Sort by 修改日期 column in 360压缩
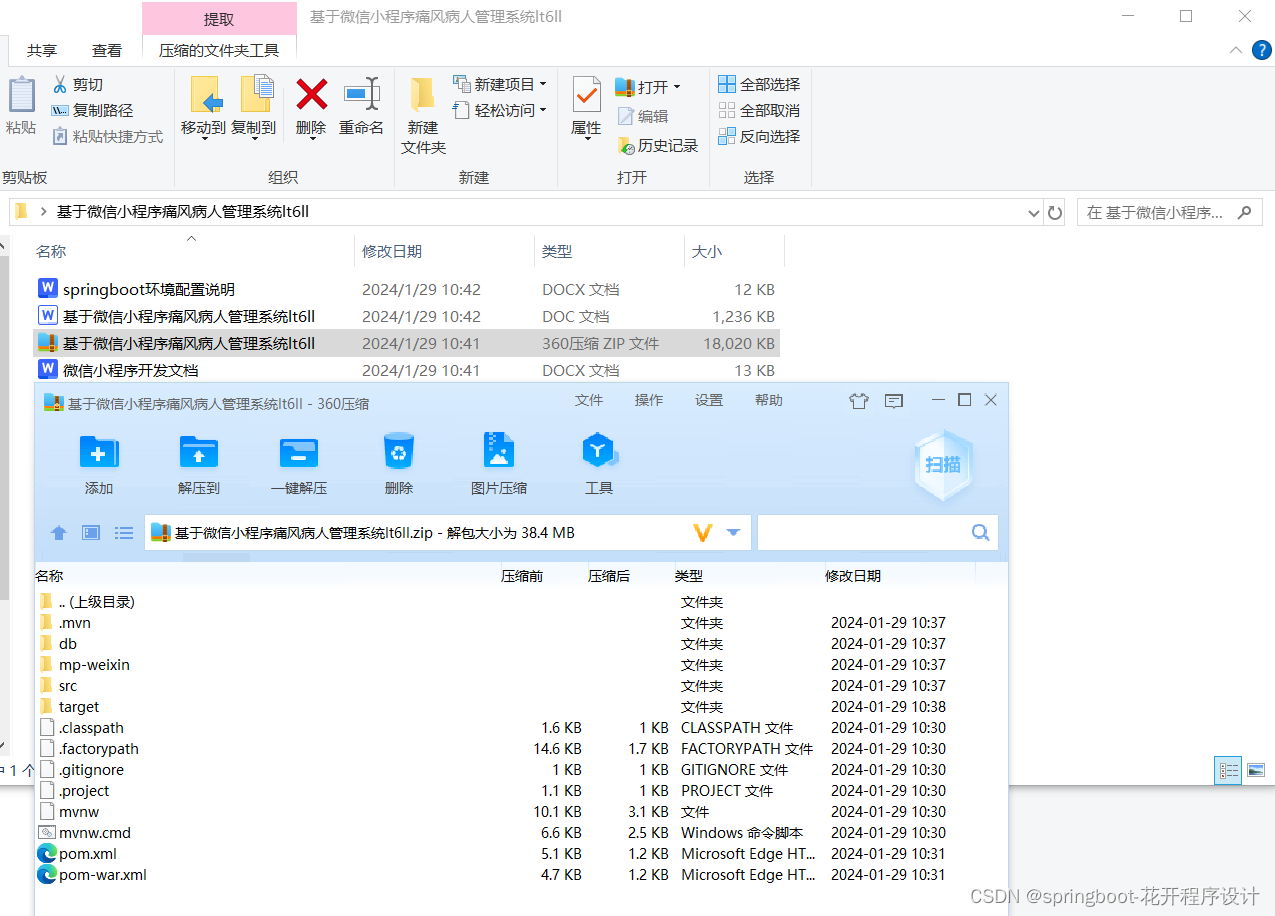 click(x=853, y=576)
